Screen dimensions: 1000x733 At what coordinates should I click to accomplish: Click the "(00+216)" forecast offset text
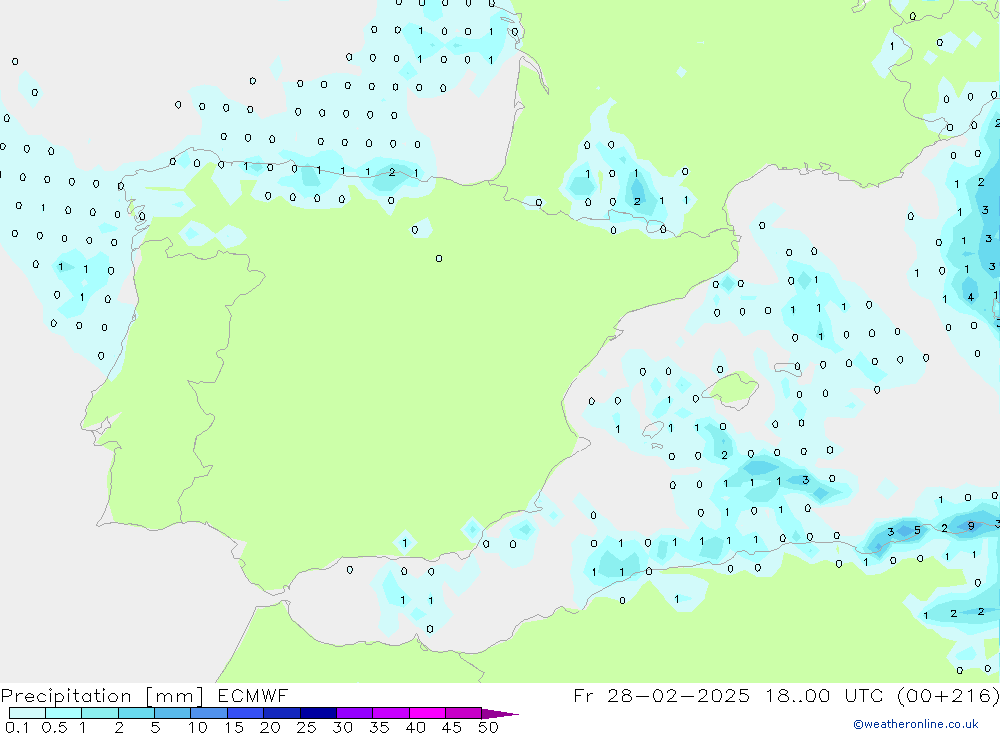point(948,695)
